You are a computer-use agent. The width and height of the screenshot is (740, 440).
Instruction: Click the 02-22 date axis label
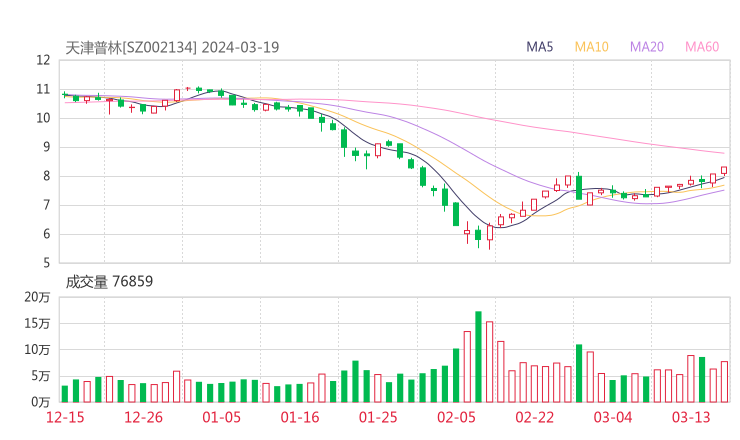tap(535, 417)
